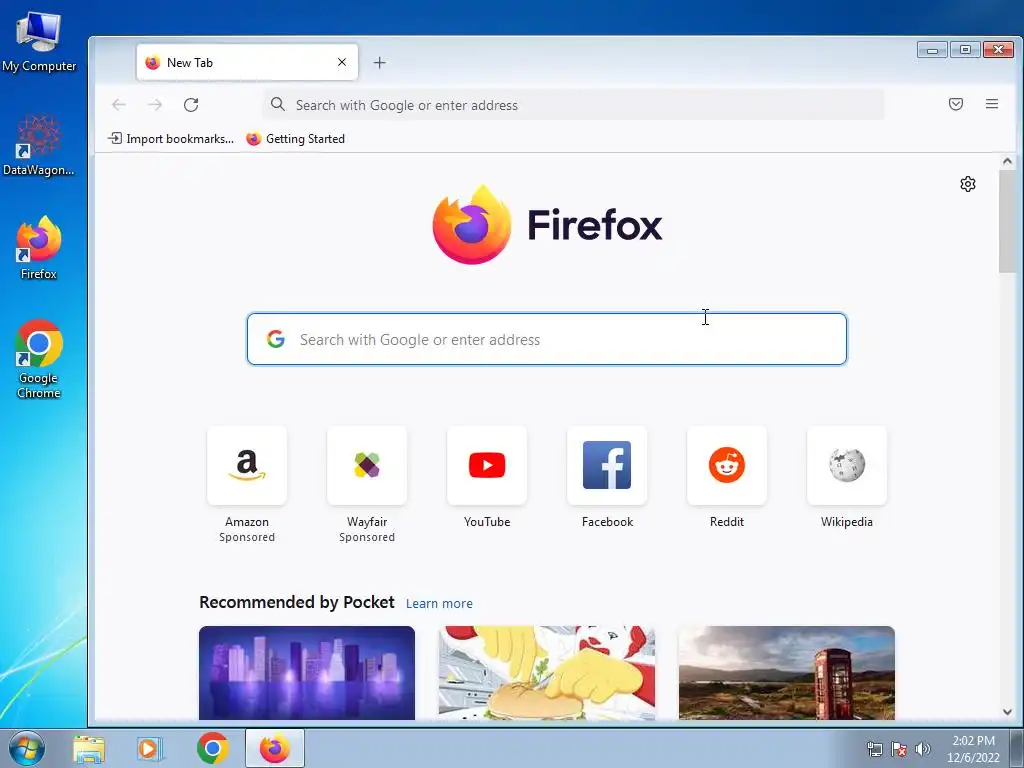Click the vertical scrollbar thumb
Viewport: 1024px width, 768px height.
coord(1007,221)
